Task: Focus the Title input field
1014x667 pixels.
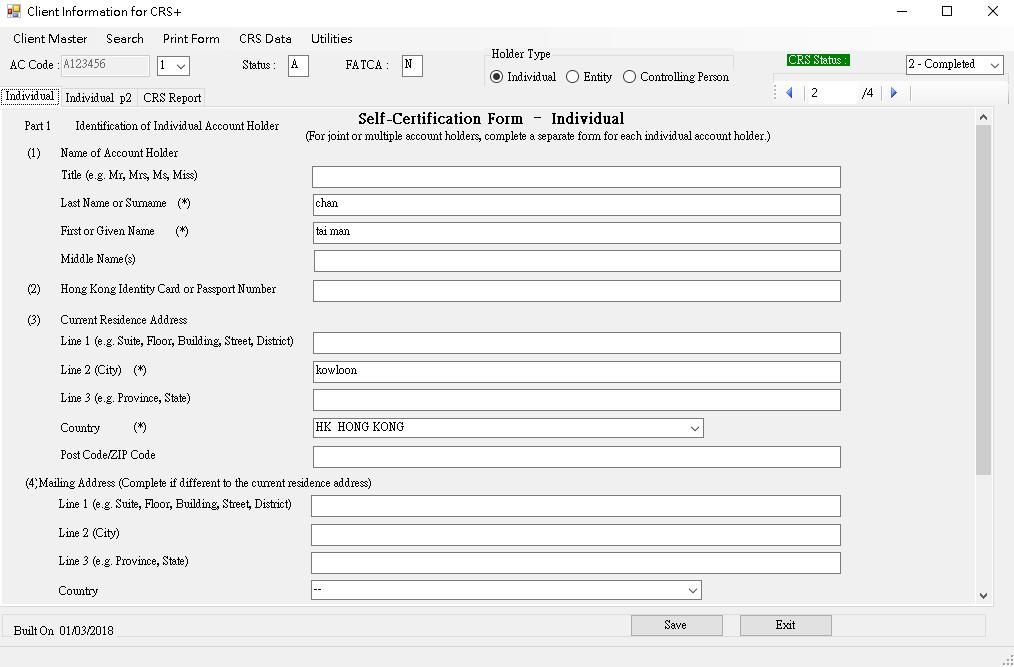Action: pos(576,177)
